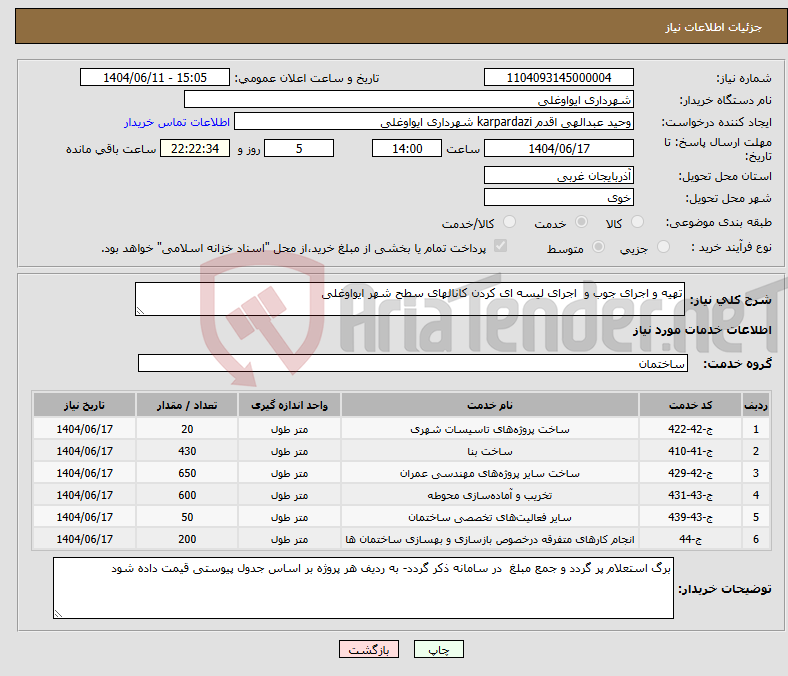Click the general description text area
The image size is (788, 676).
point(410,299)
